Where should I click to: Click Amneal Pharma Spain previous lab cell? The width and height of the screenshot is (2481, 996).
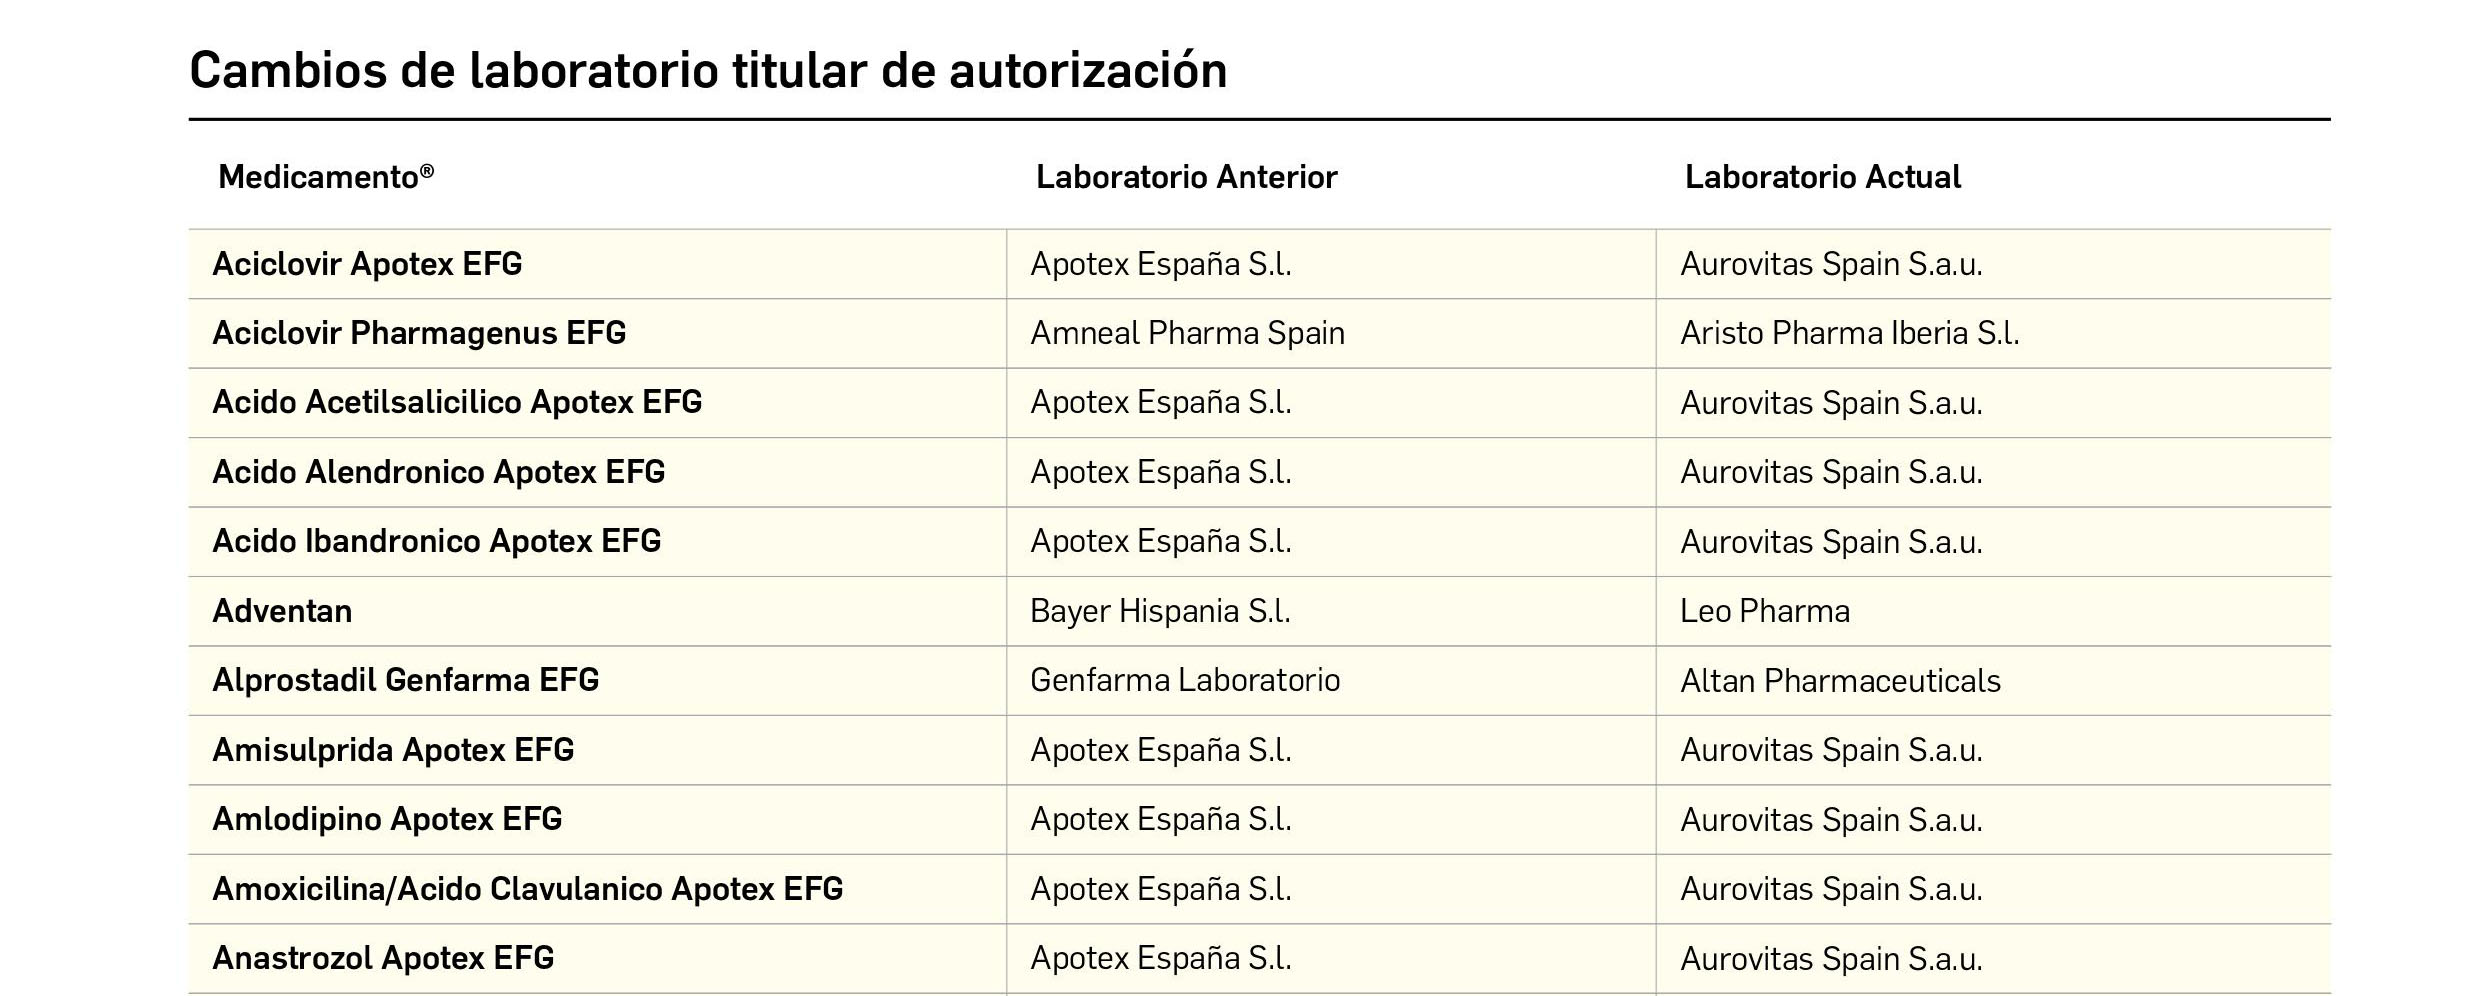1187,333
